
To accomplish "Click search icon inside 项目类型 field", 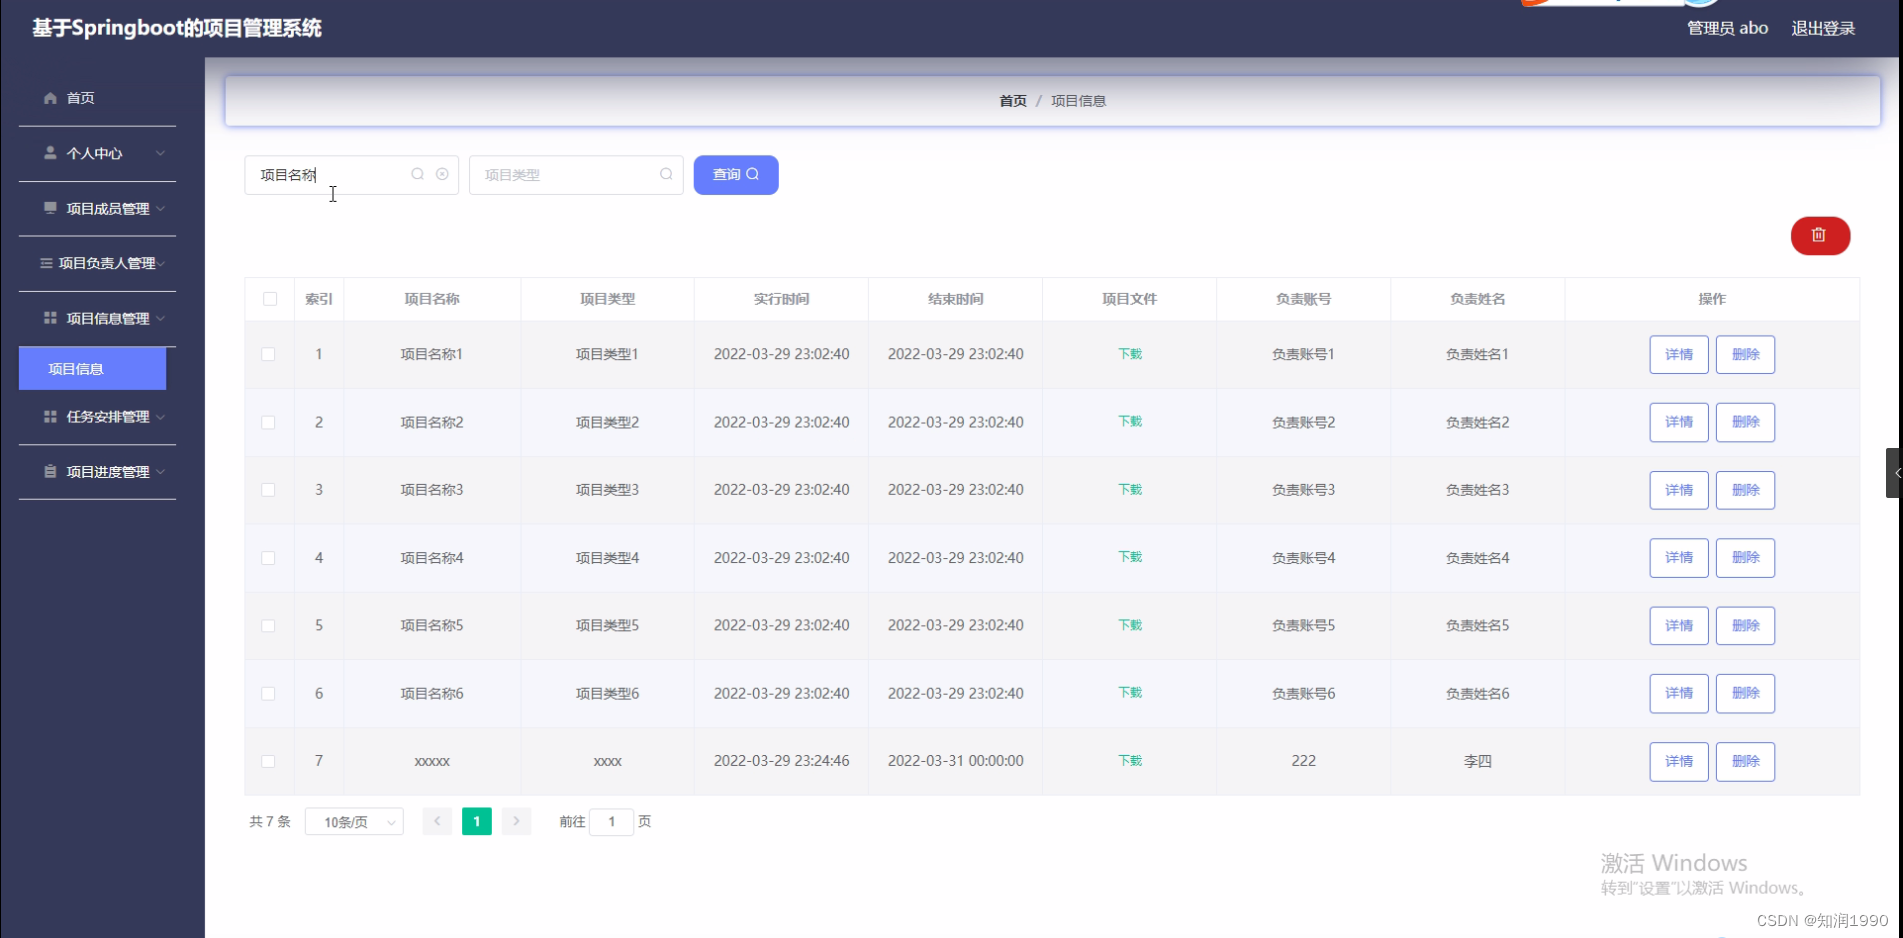I will click(666, 174).
